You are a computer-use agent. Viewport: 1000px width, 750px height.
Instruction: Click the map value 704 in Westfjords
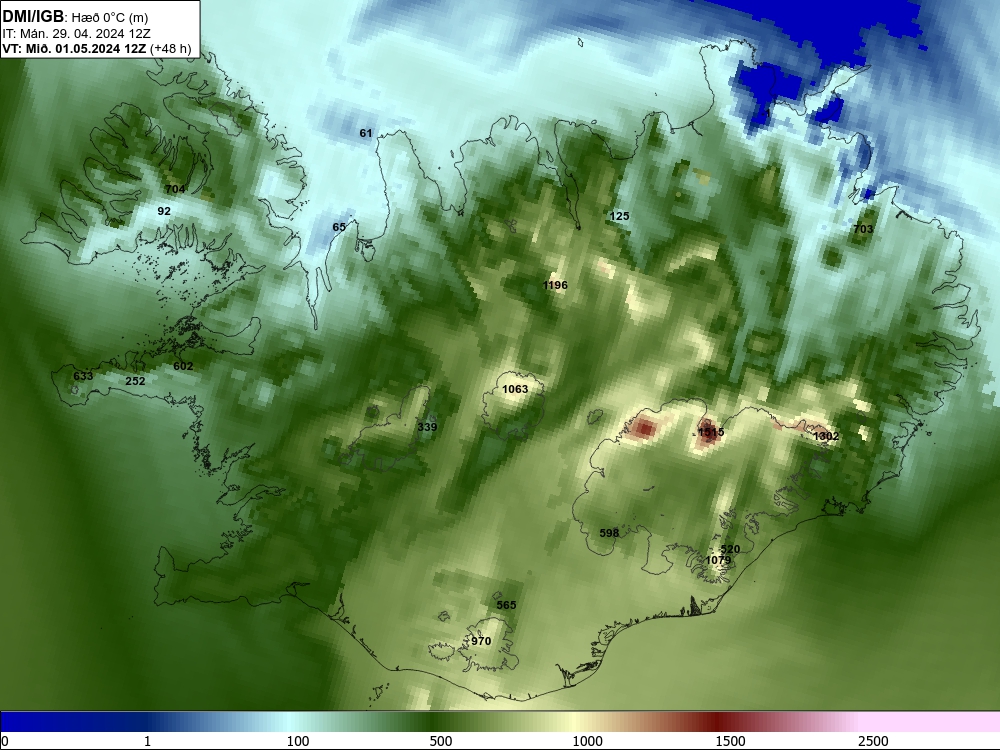[175, 189]
